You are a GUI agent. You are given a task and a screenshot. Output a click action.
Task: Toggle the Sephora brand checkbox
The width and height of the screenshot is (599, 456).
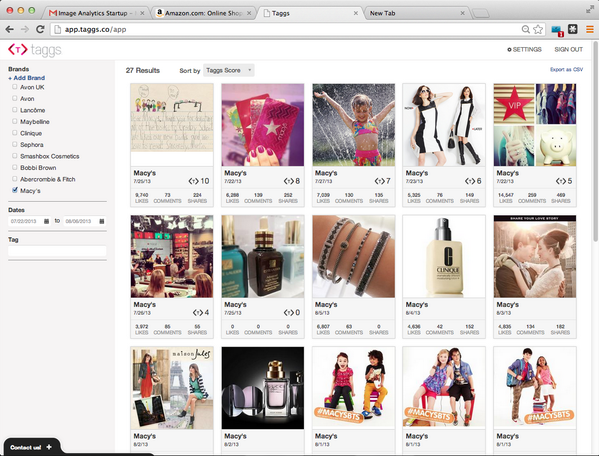tap(15, 144)
